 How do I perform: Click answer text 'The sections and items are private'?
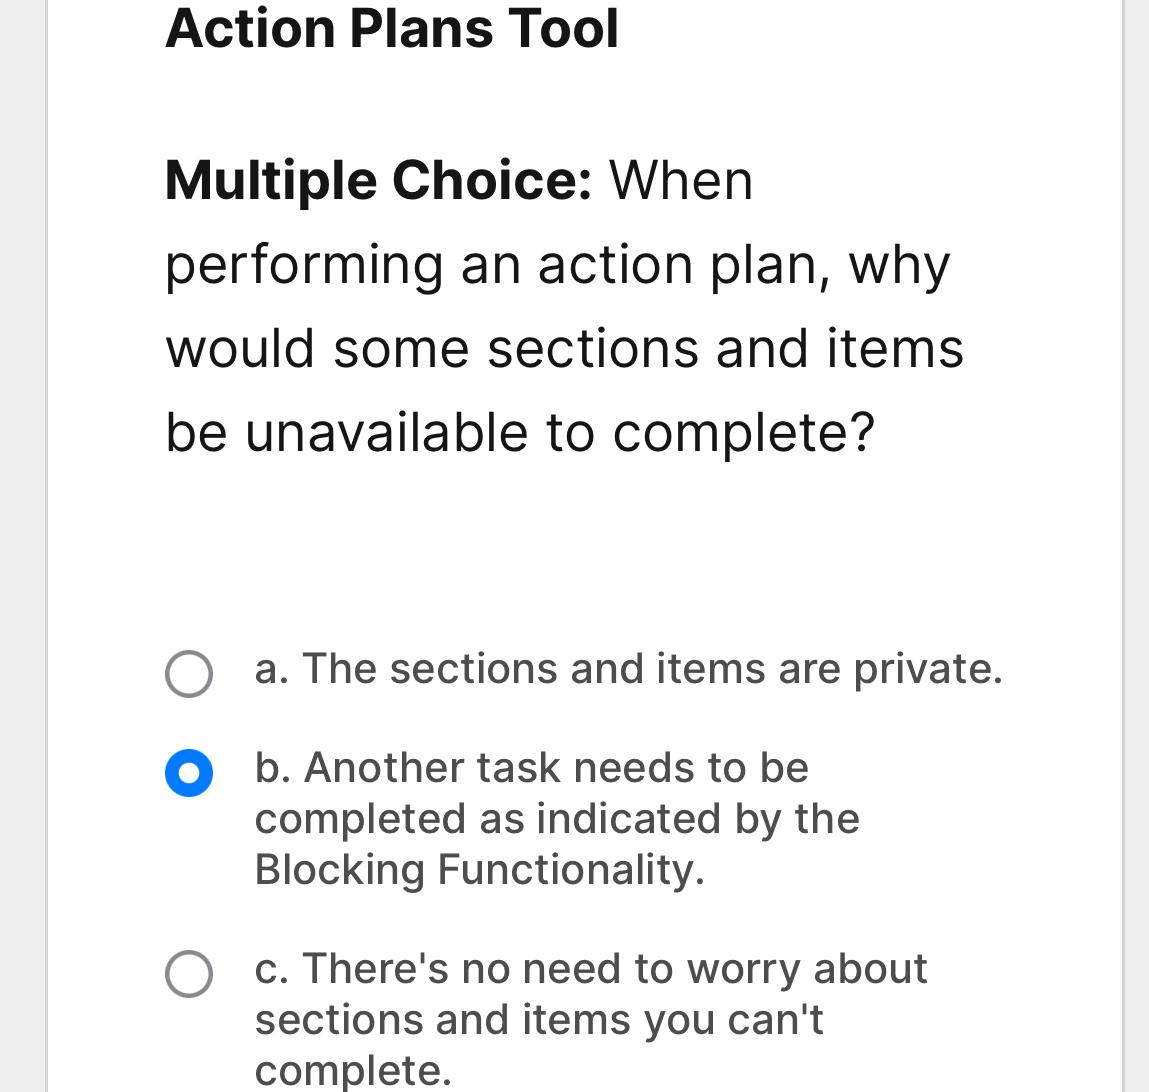tap(628, 669)
